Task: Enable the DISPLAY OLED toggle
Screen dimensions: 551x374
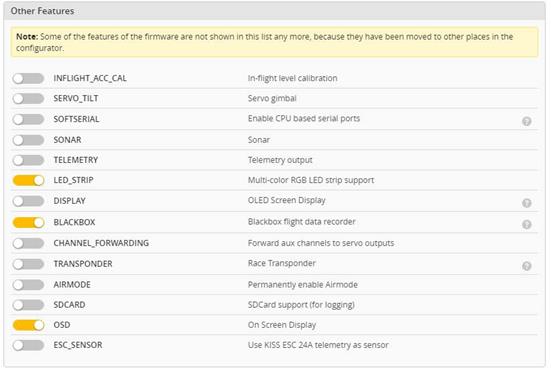Action: click(28, 201)
